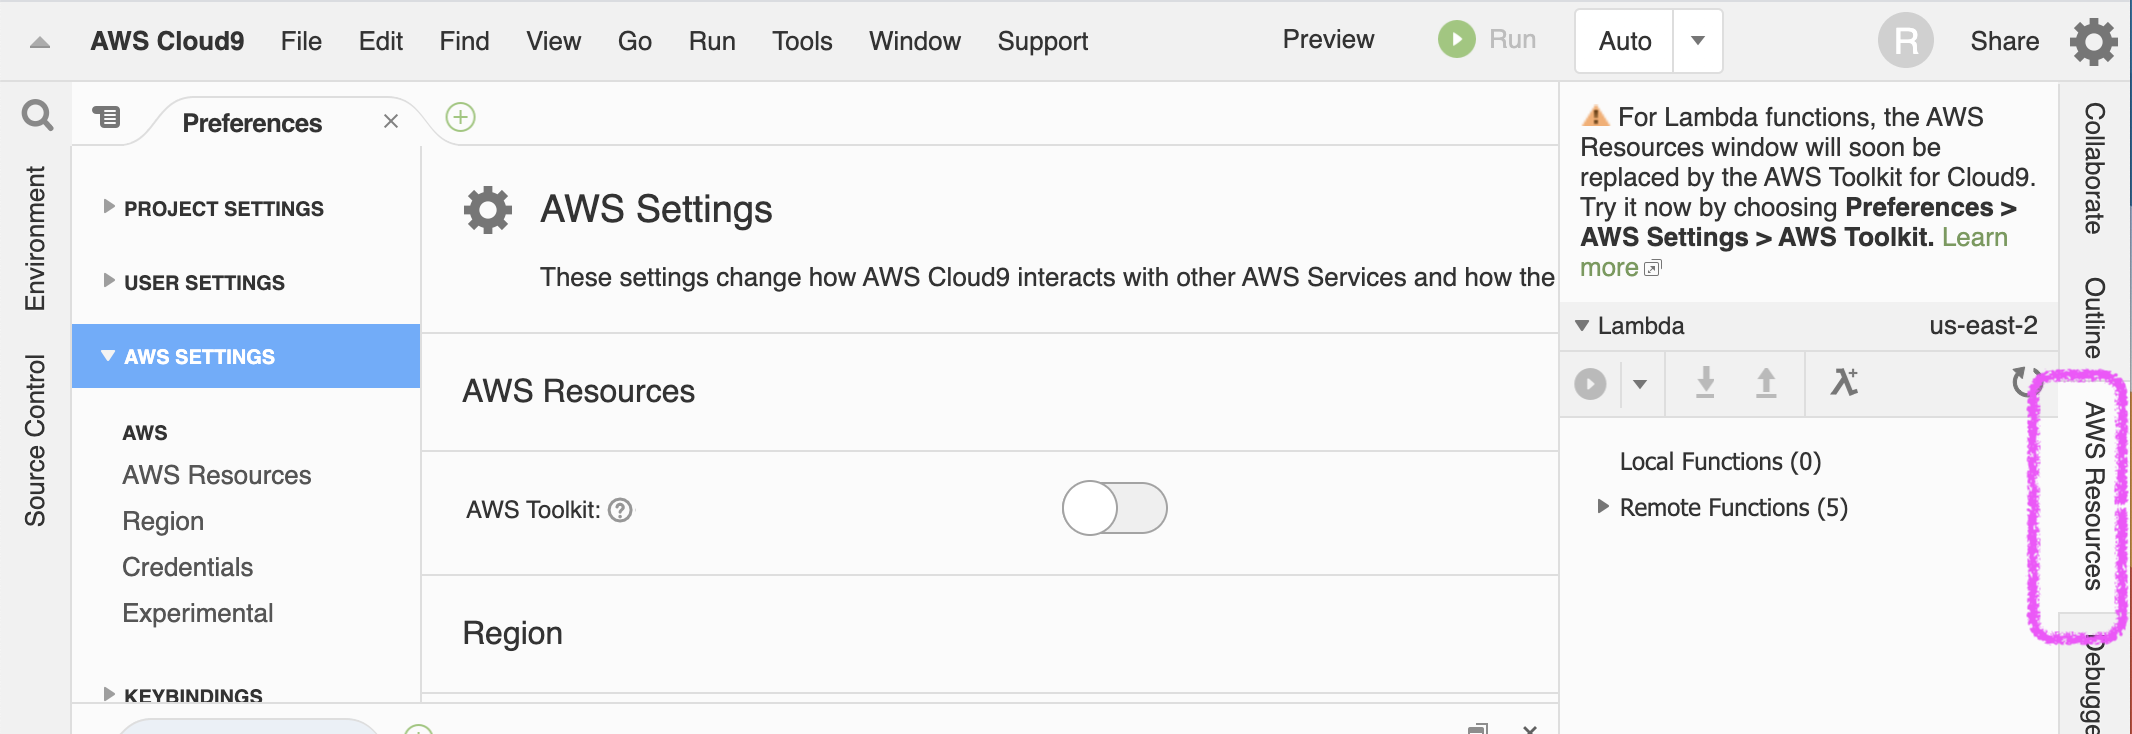Click the Share button
The height and width of the screenshot is (734, 2132).
click(2004, 41)
